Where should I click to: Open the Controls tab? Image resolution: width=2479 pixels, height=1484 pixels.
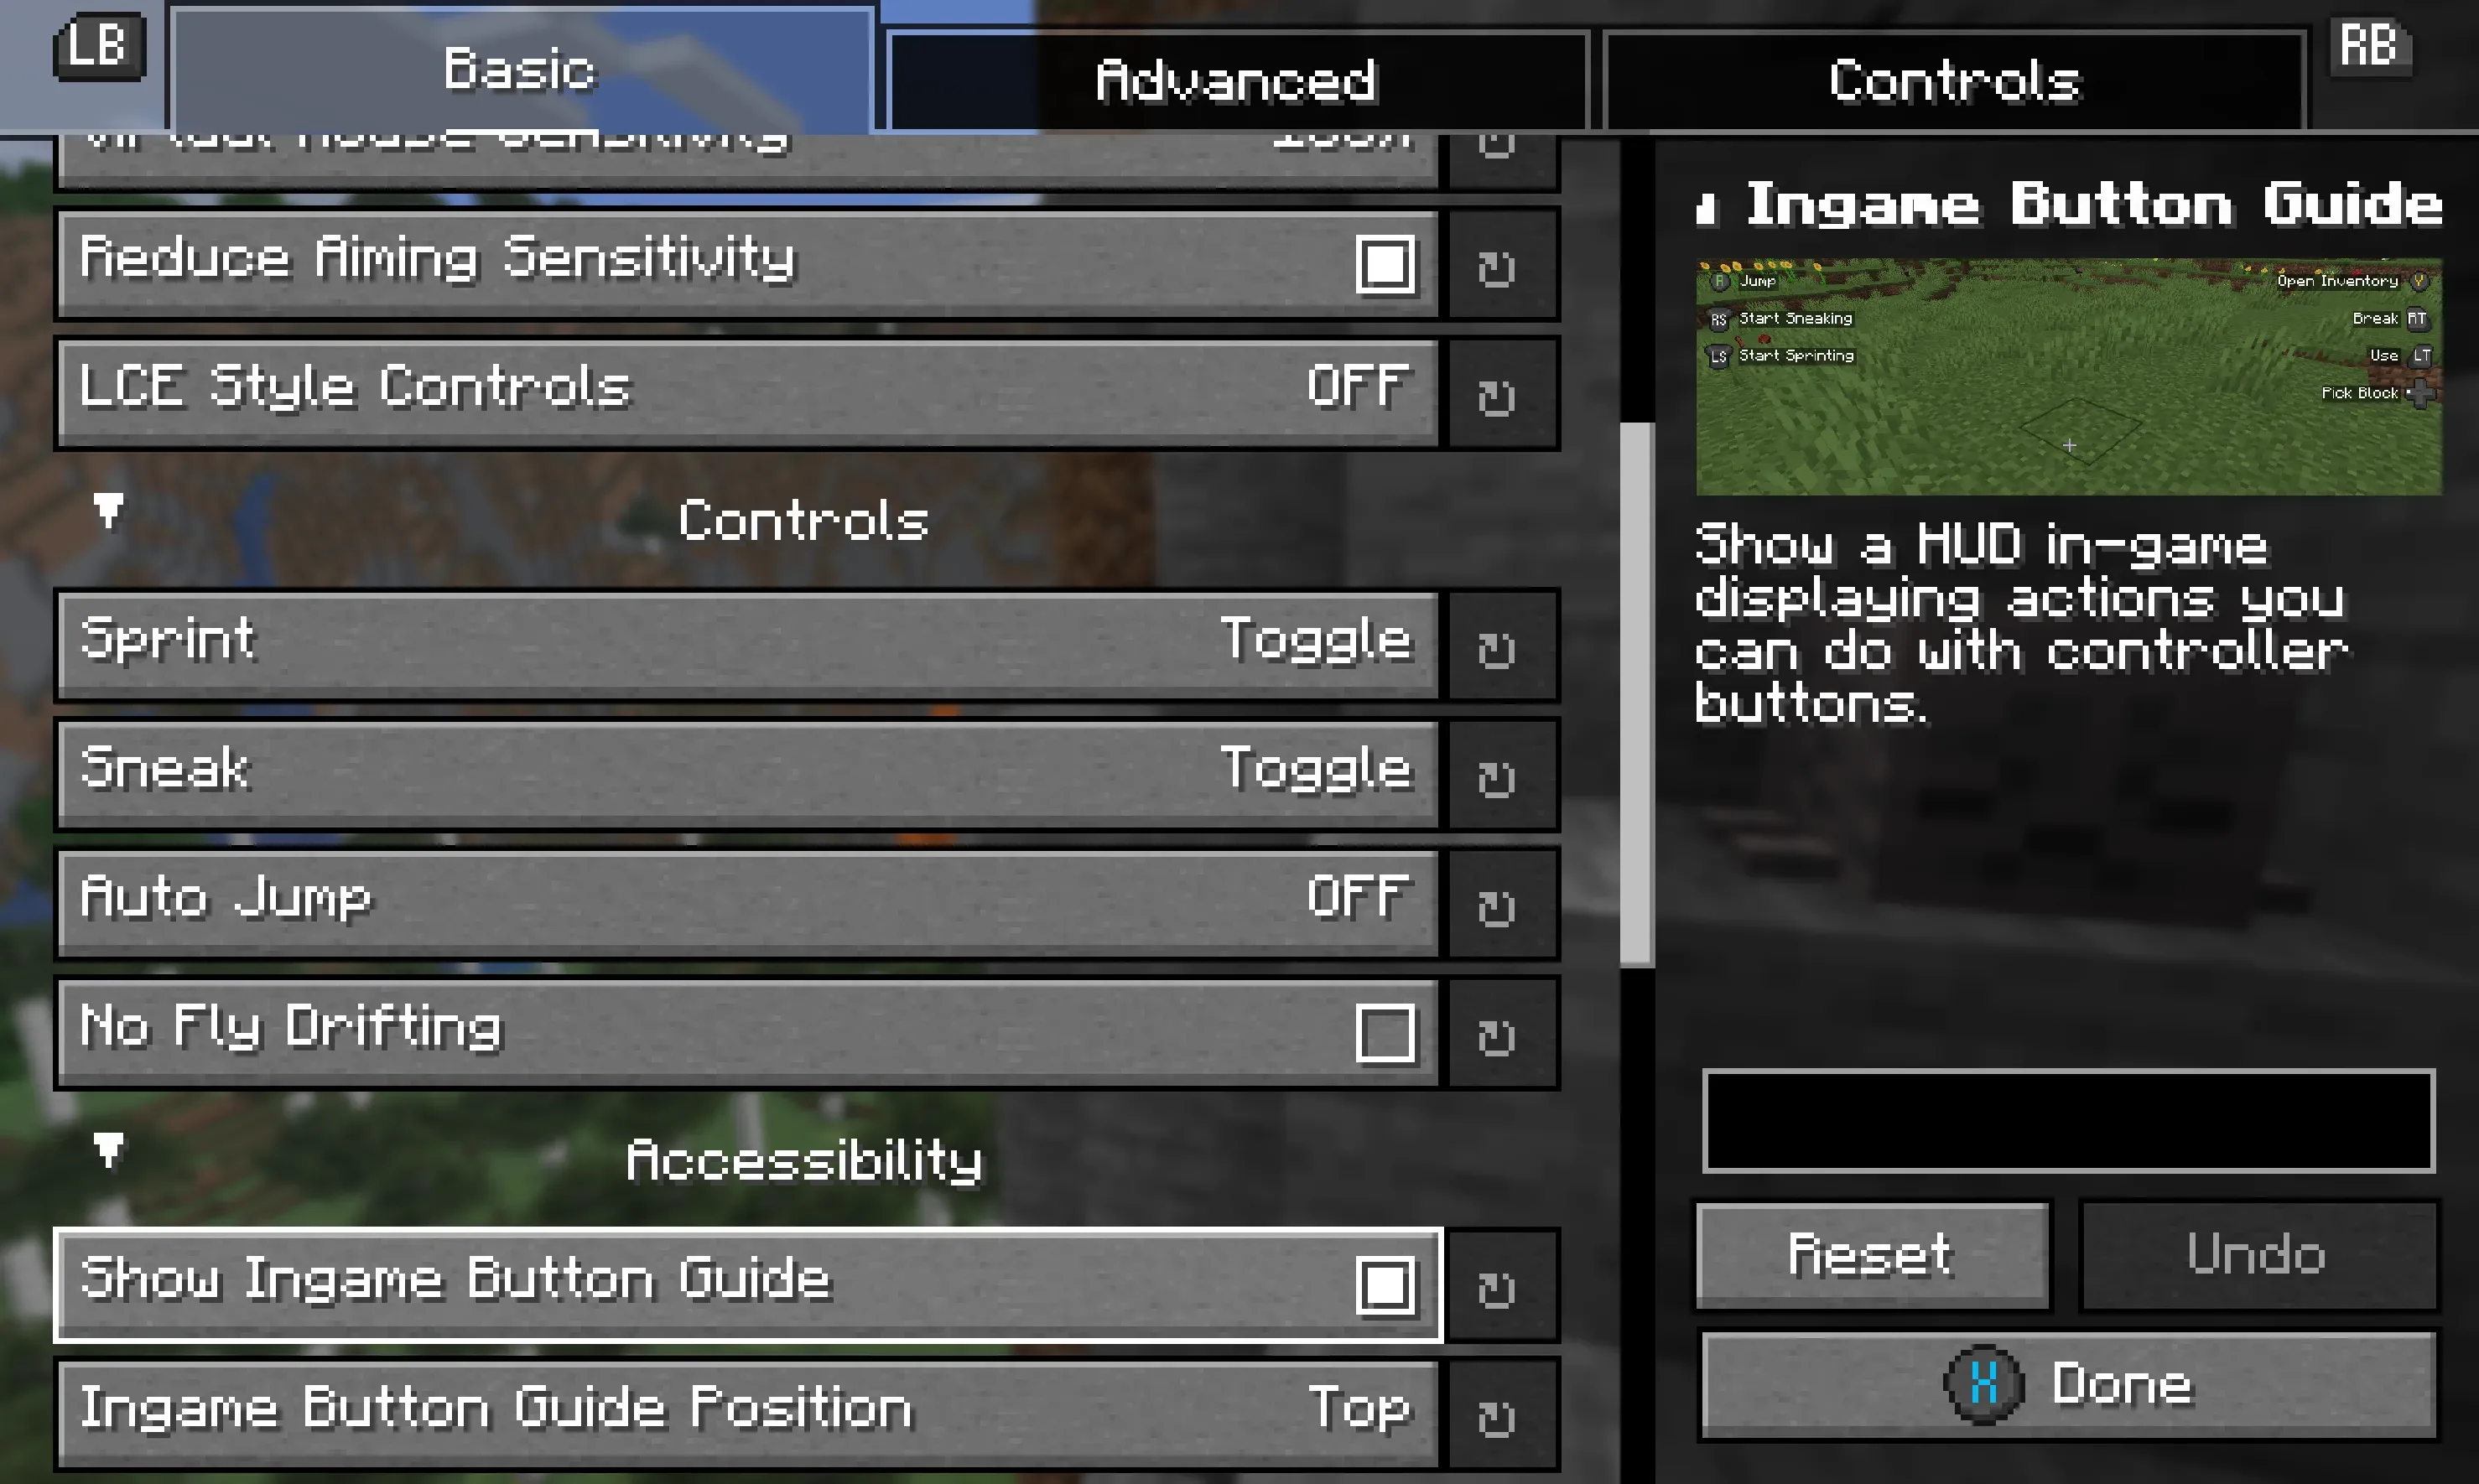[x=1954, y=80]
